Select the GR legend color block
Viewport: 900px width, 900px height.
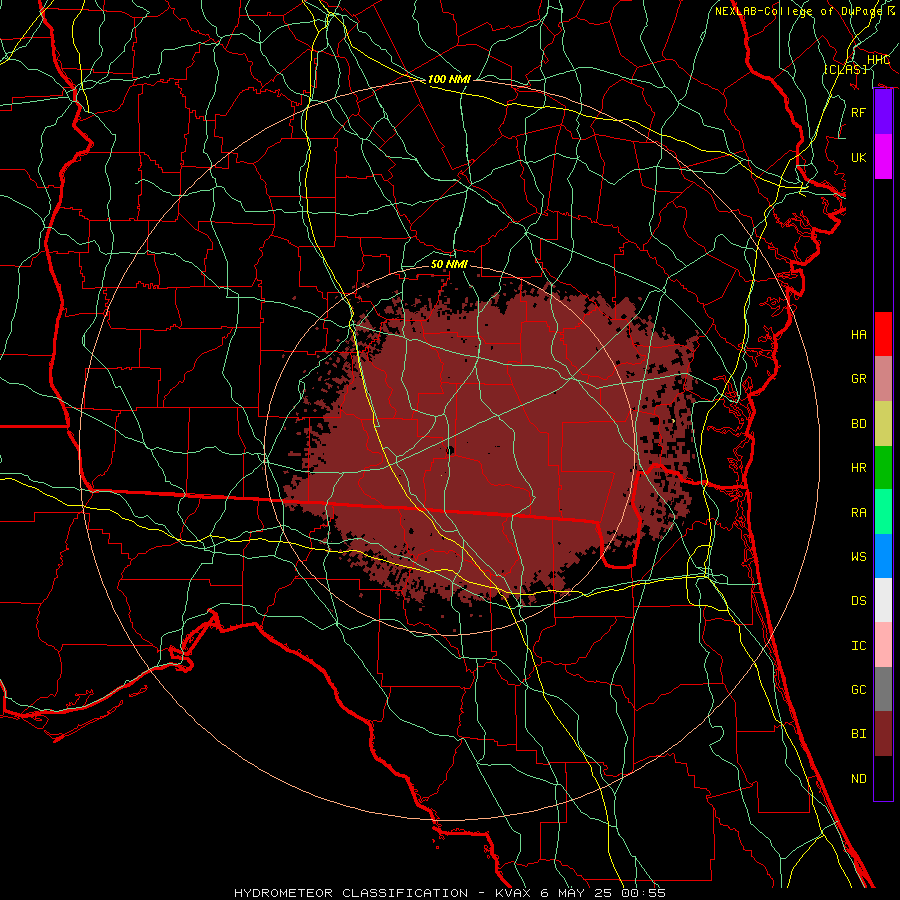tap(883, 378)
